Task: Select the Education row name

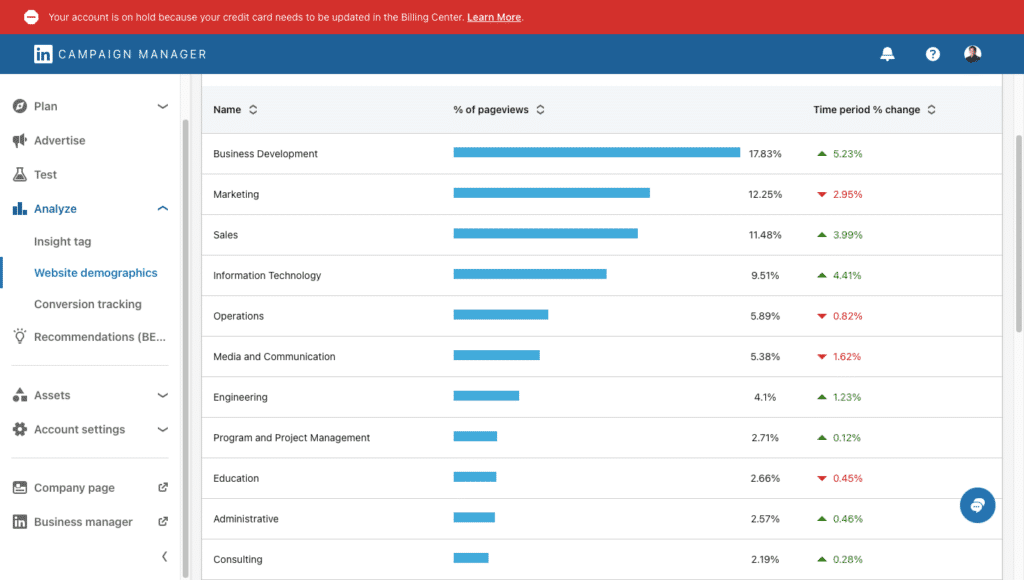Action: point(236,478)
